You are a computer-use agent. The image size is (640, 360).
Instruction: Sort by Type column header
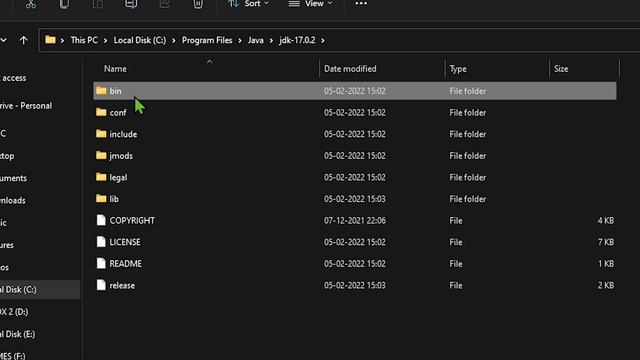pos(458,69)
